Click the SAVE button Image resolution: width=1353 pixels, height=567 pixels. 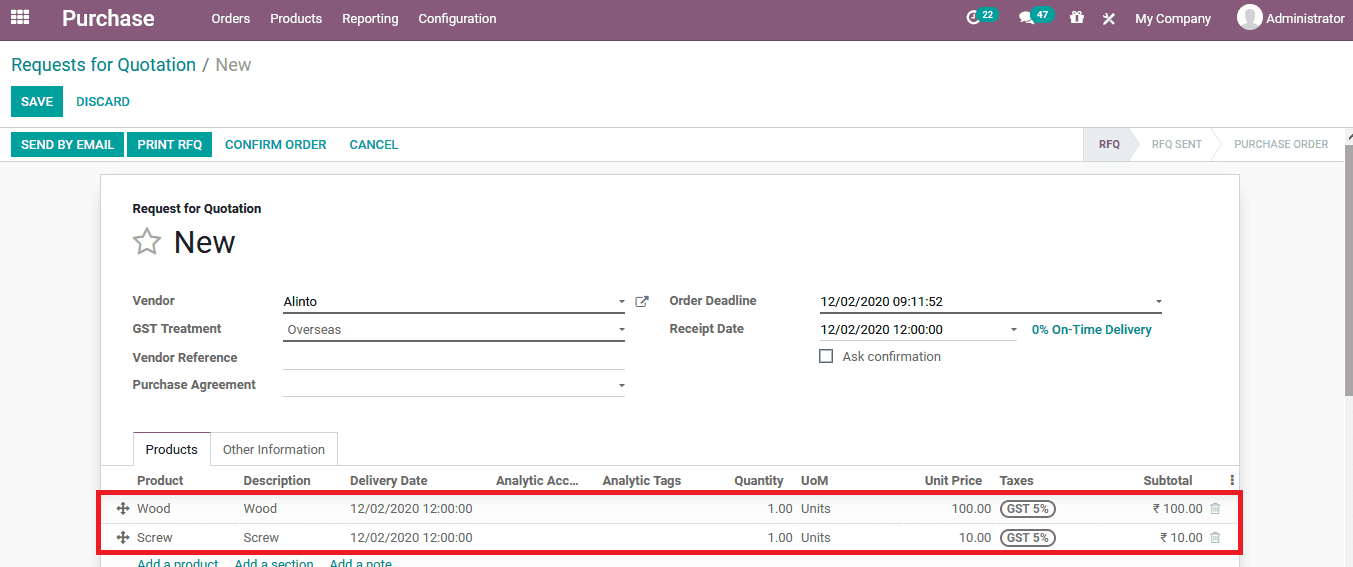[37, 102]
